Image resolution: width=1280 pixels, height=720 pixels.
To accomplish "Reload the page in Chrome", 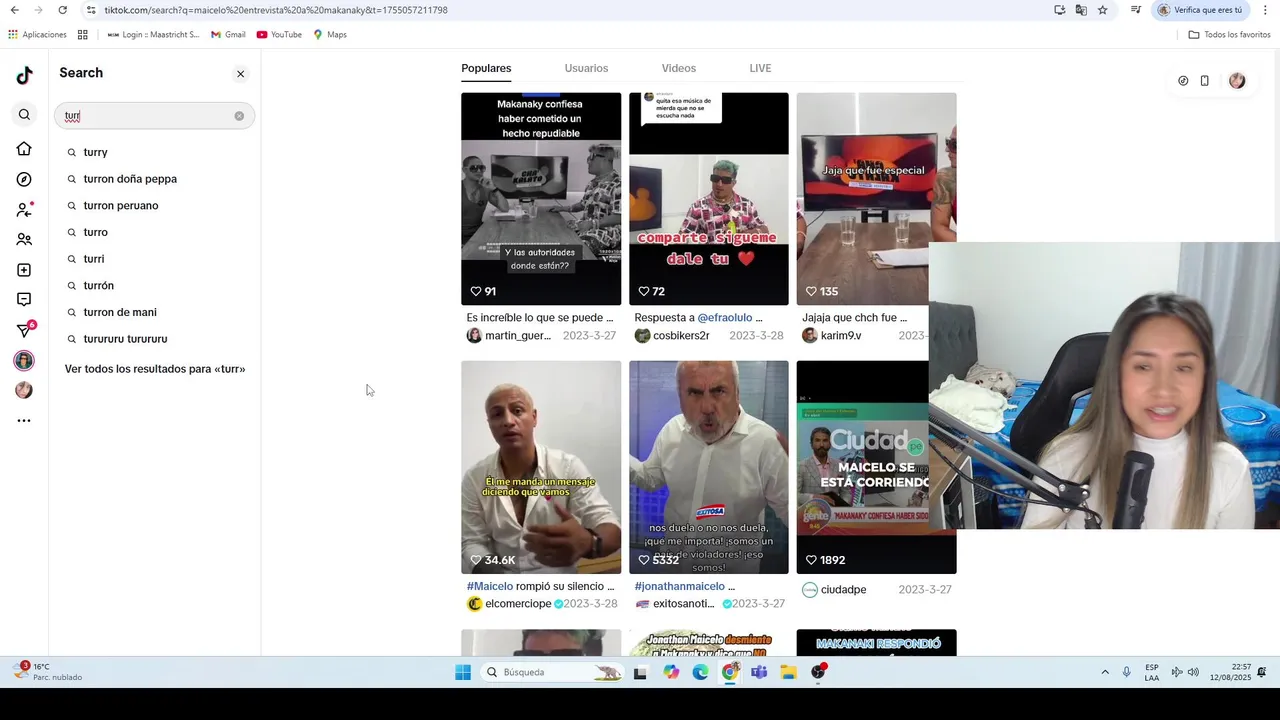I will pyautogui.click(x=62, y=10).
